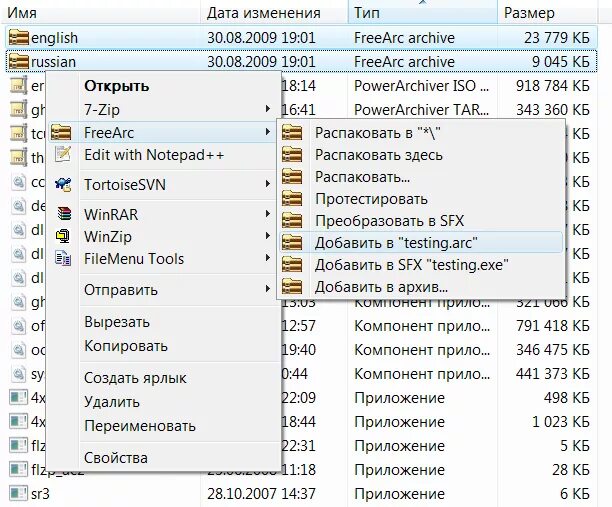Click the icon beside Добавить в архив...
The width and height of the screenshot is (612, 507).
[x=292, y=287]
